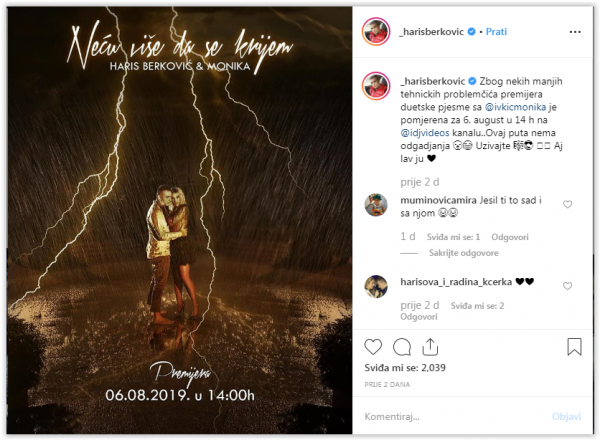This screenshot has width=600, height=440.
Task: Open the @ivkicmonika mention link
Action: 515,107
